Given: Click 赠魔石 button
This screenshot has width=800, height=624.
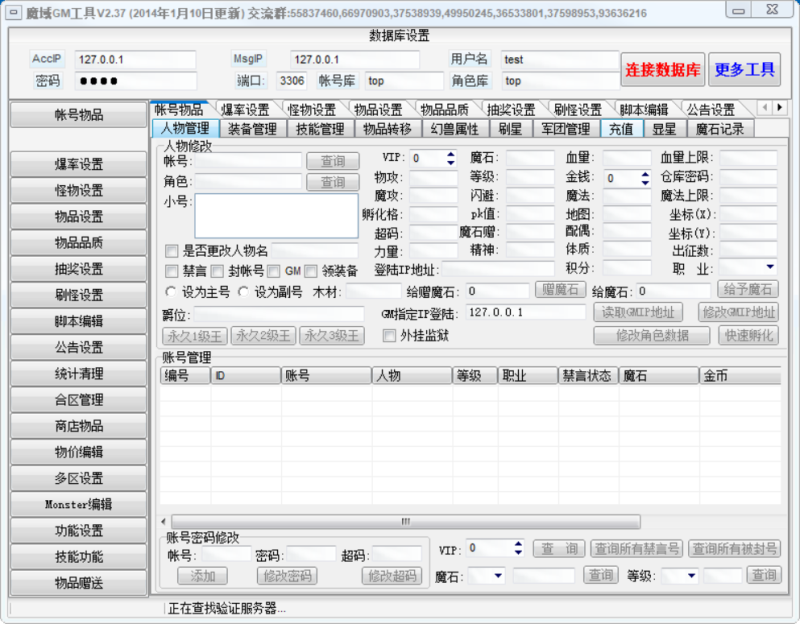Looking at the screenshot, I should click(560, 290).
